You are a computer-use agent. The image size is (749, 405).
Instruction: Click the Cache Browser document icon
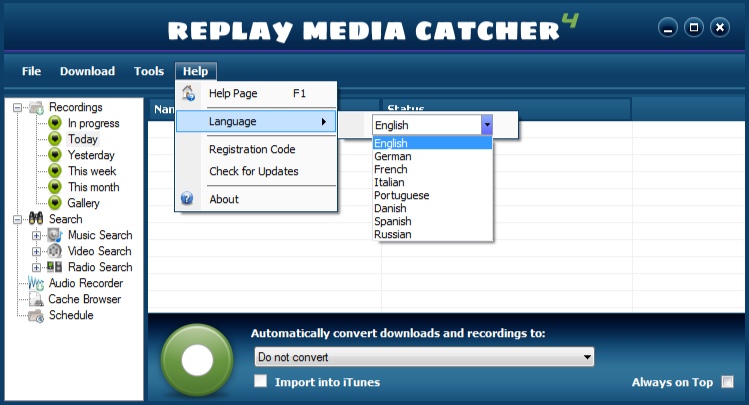36,299
